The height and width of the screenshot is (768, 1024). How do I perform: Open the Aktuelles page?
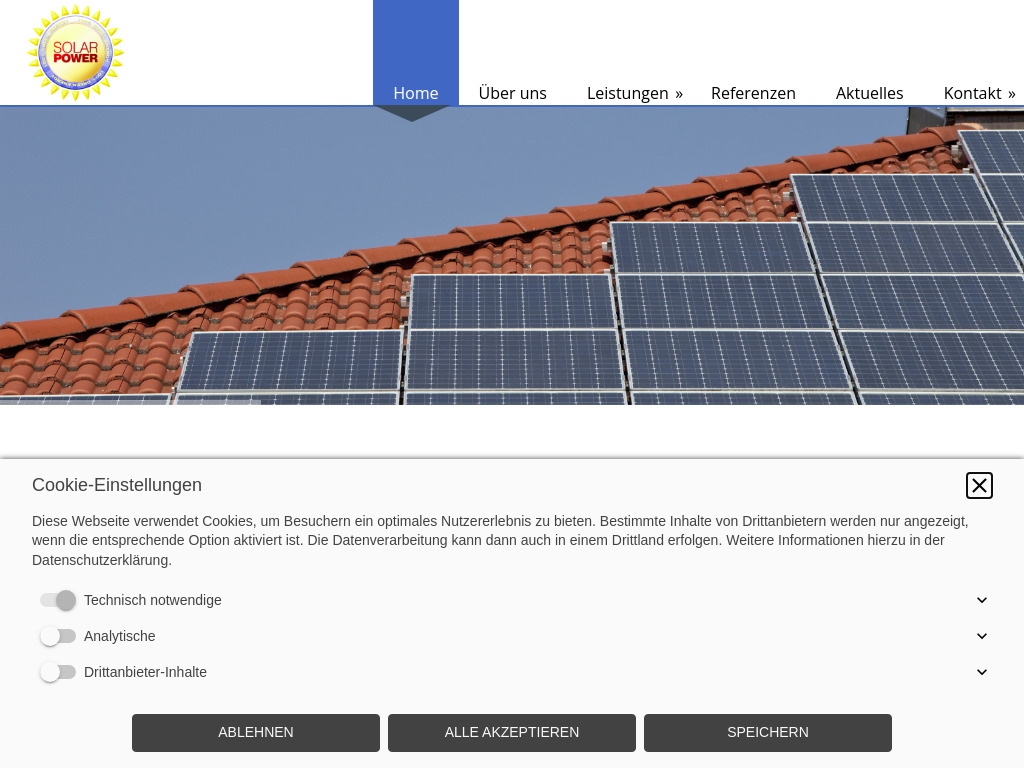click(x=869, y=93)
